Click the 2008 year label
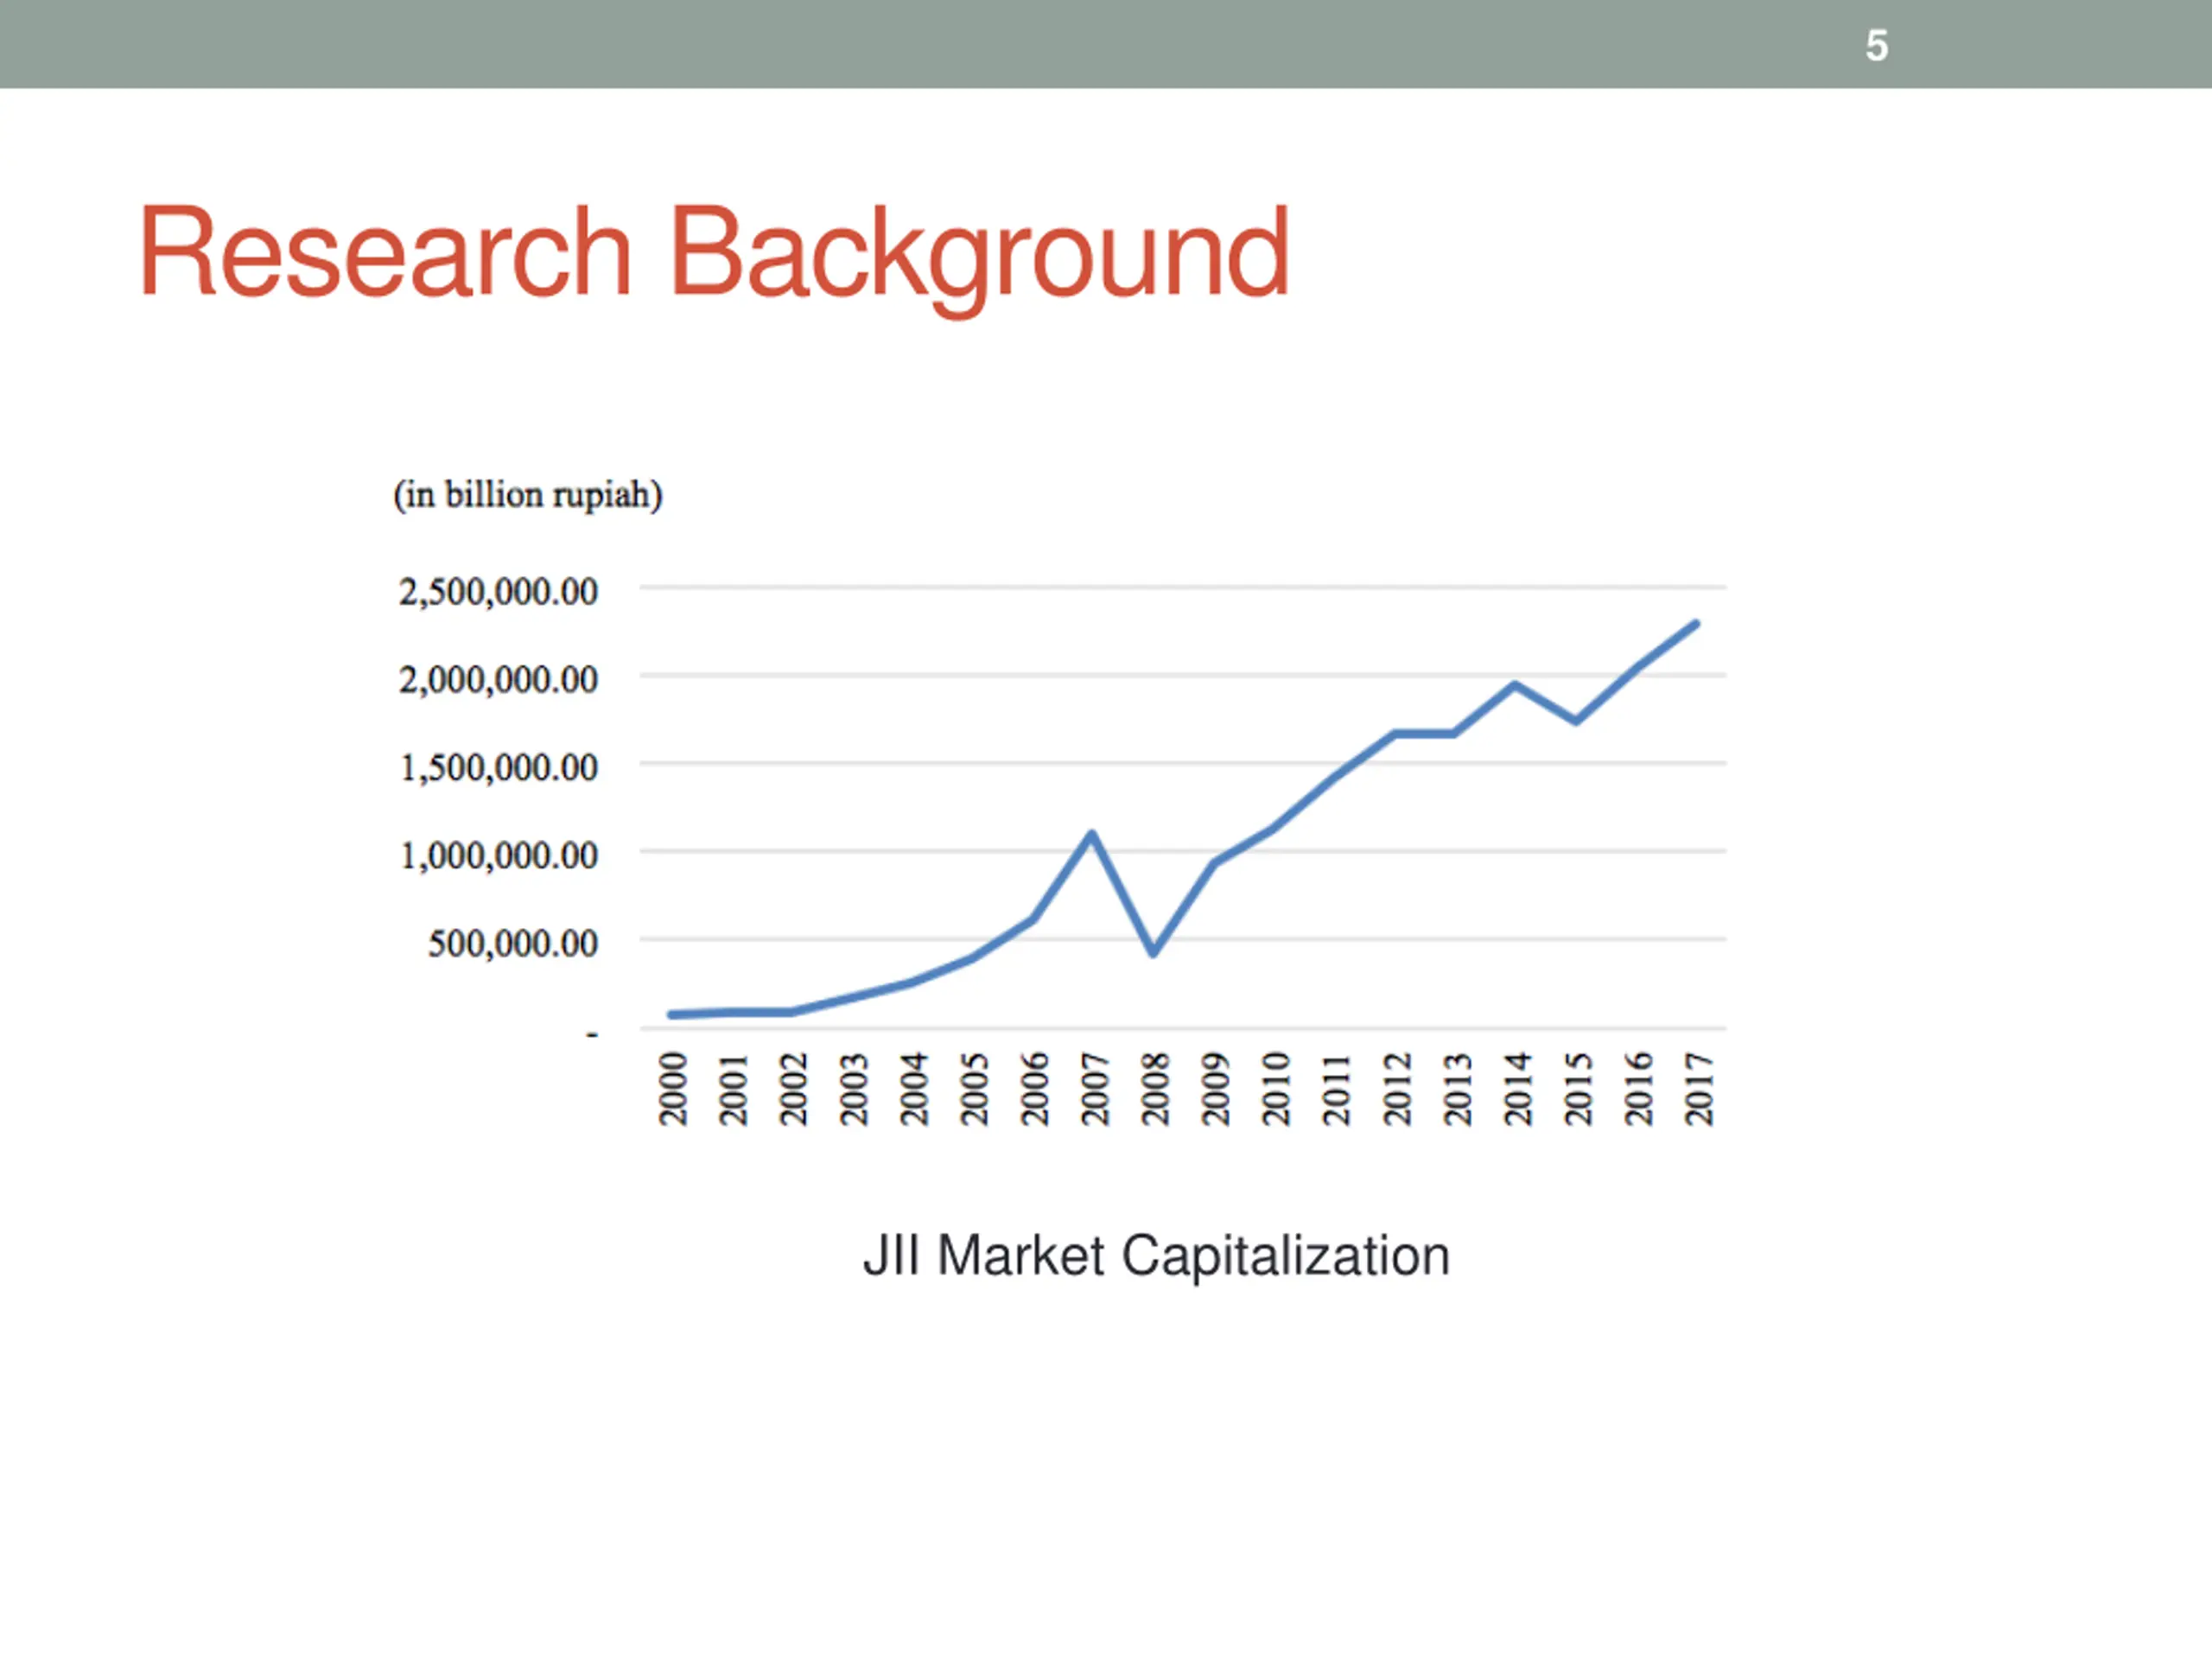This screenshot has height=1659, width=2212. 1155,1089
